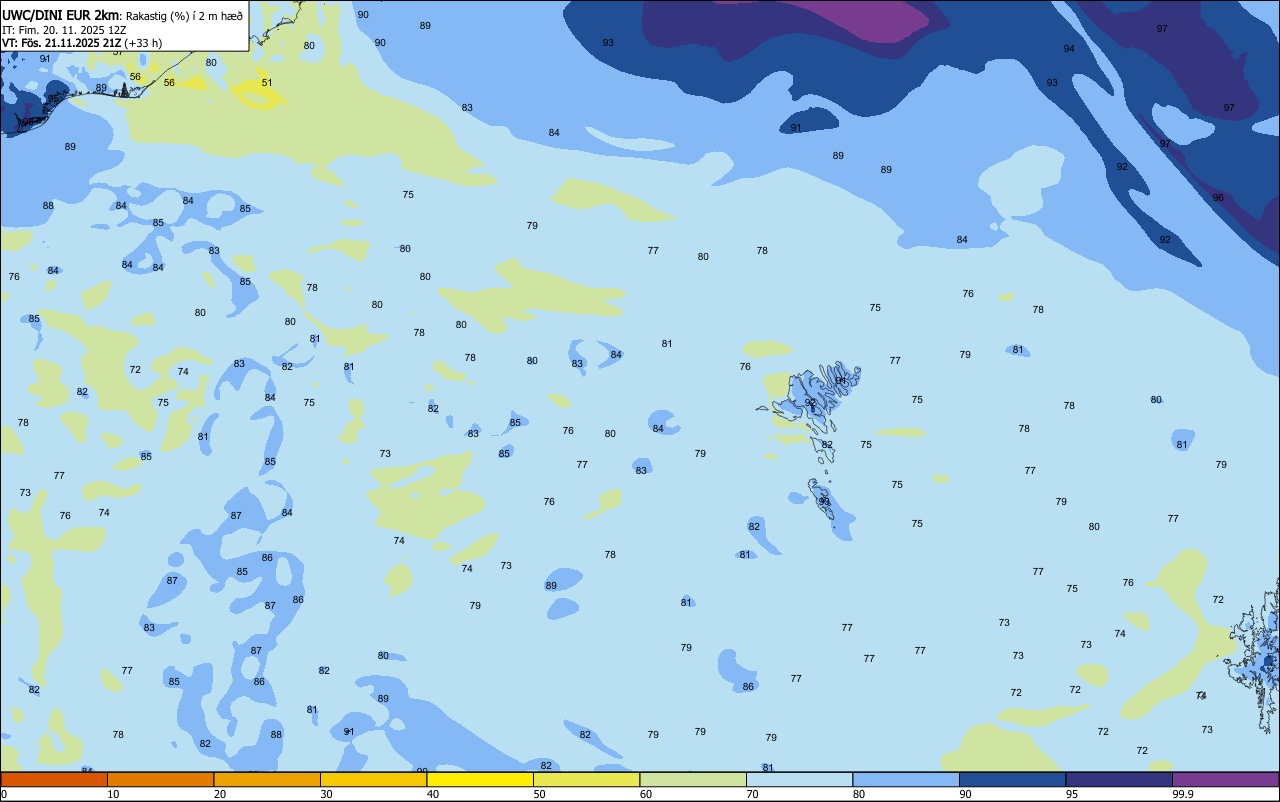Pick the 20–30 amber legend swatch
The width and height of the screenshot is (1280, 802).
point(267,779)
